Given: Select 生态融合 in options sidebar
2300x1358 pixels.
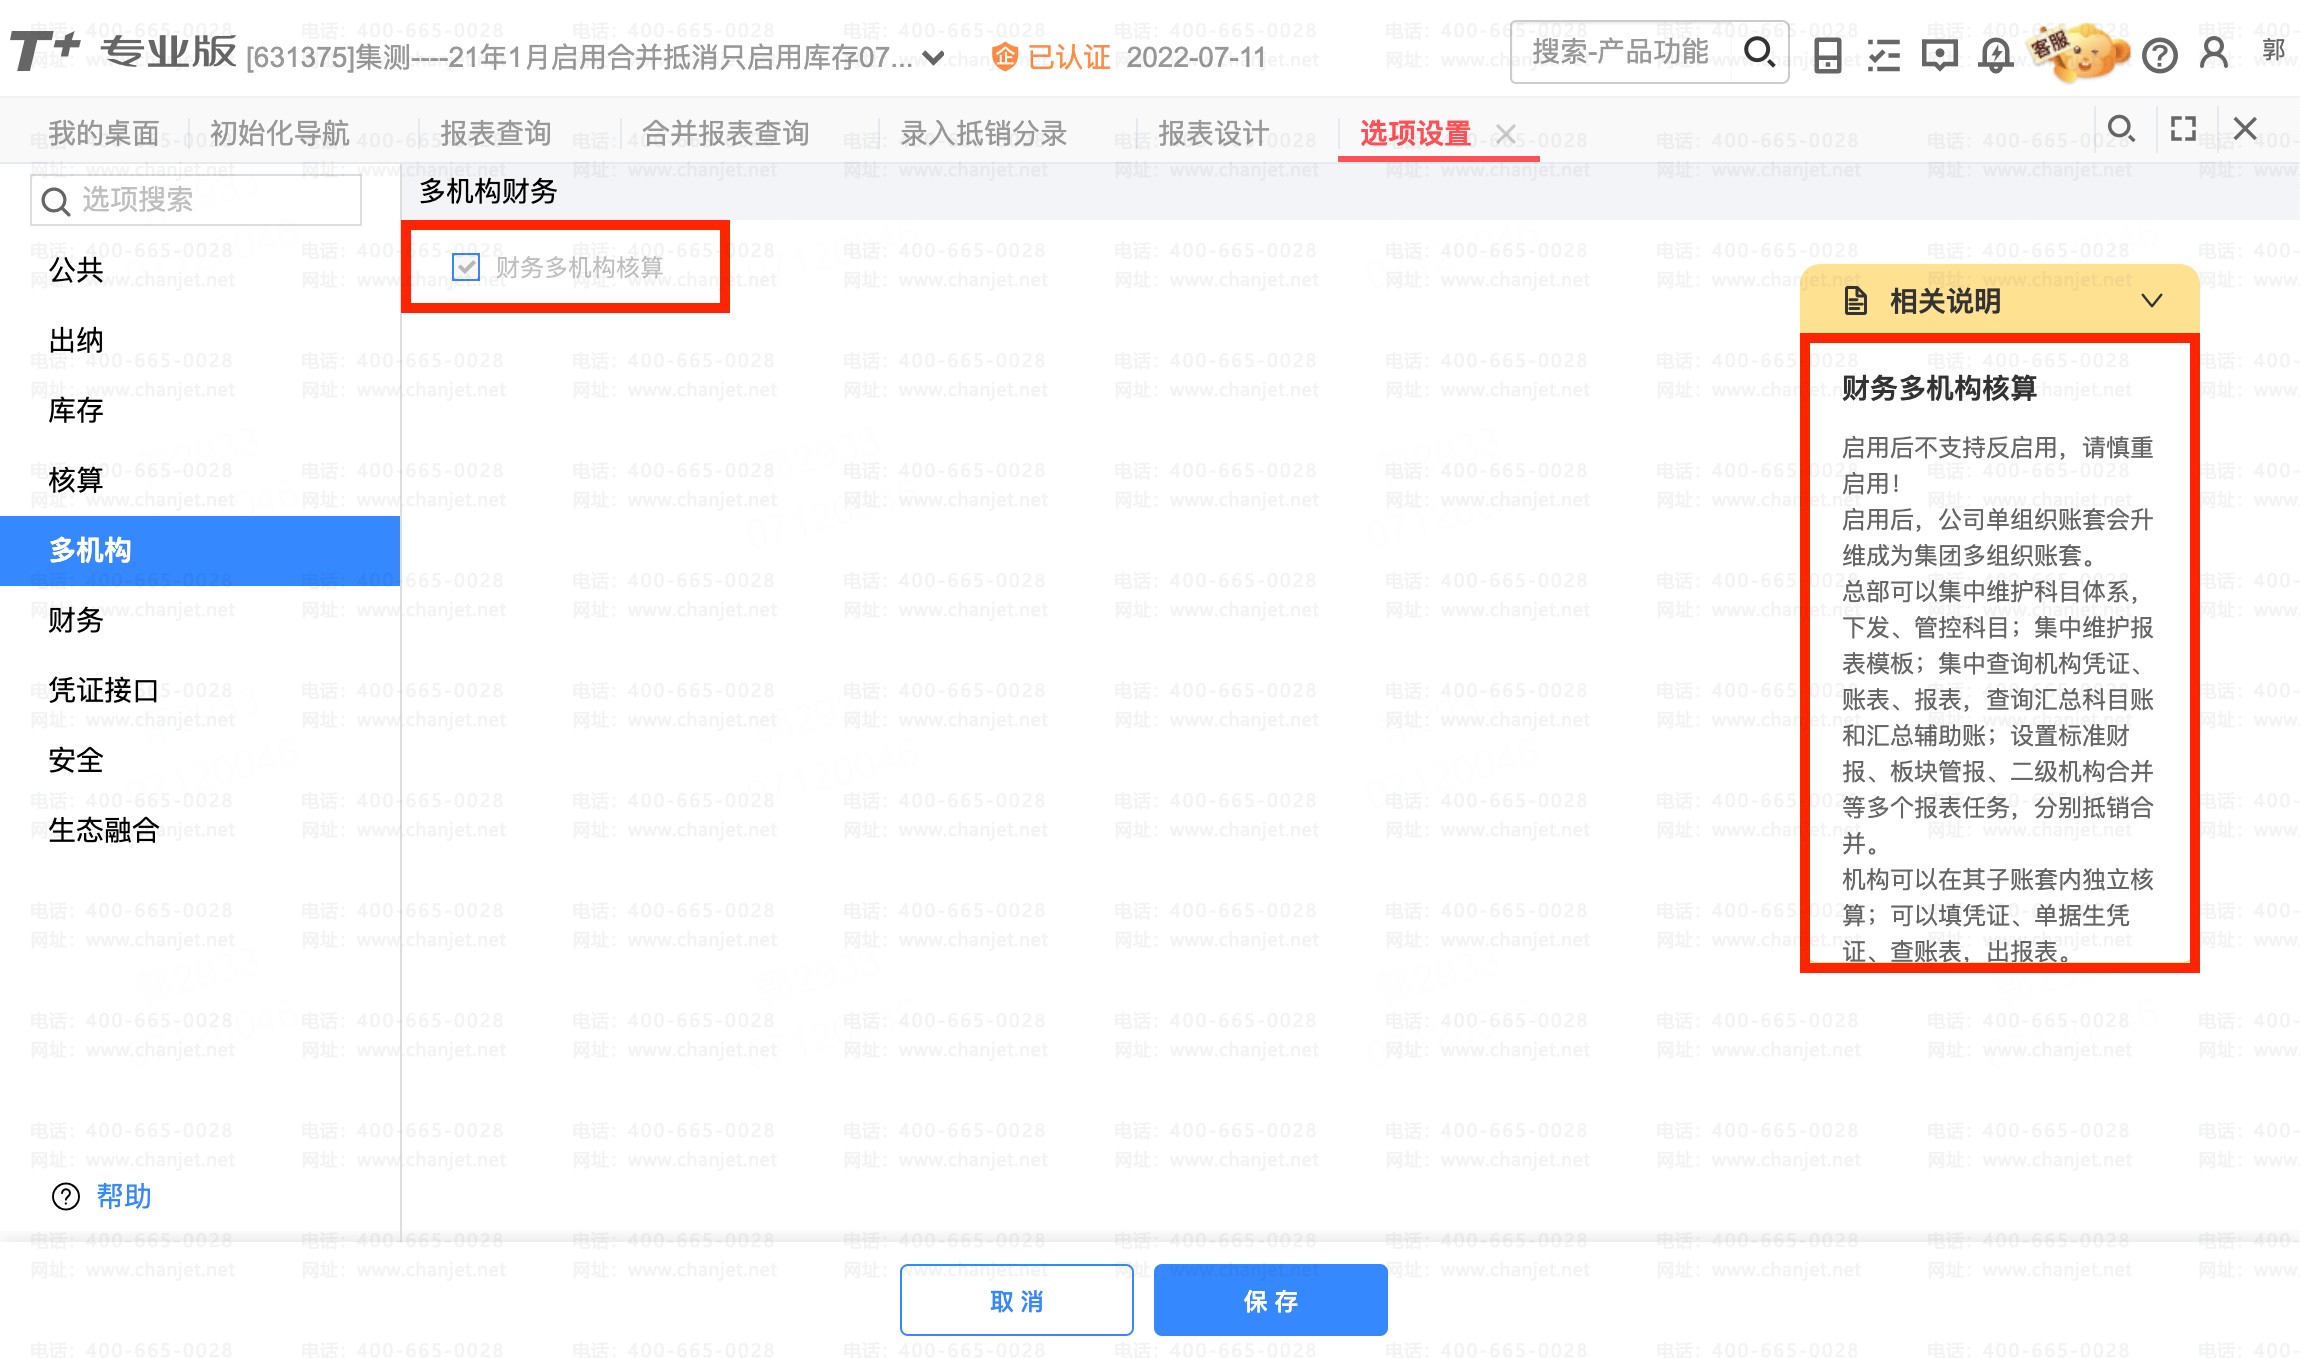Looking at the screenshot, I should pos(200,830).
